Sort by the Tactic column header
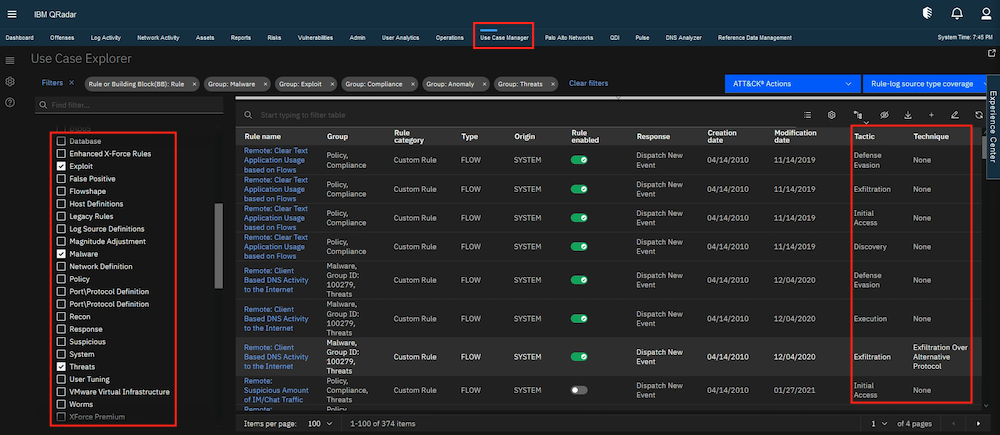The height and width of the screenshot is (435, 1000). [x=864, y=137]
